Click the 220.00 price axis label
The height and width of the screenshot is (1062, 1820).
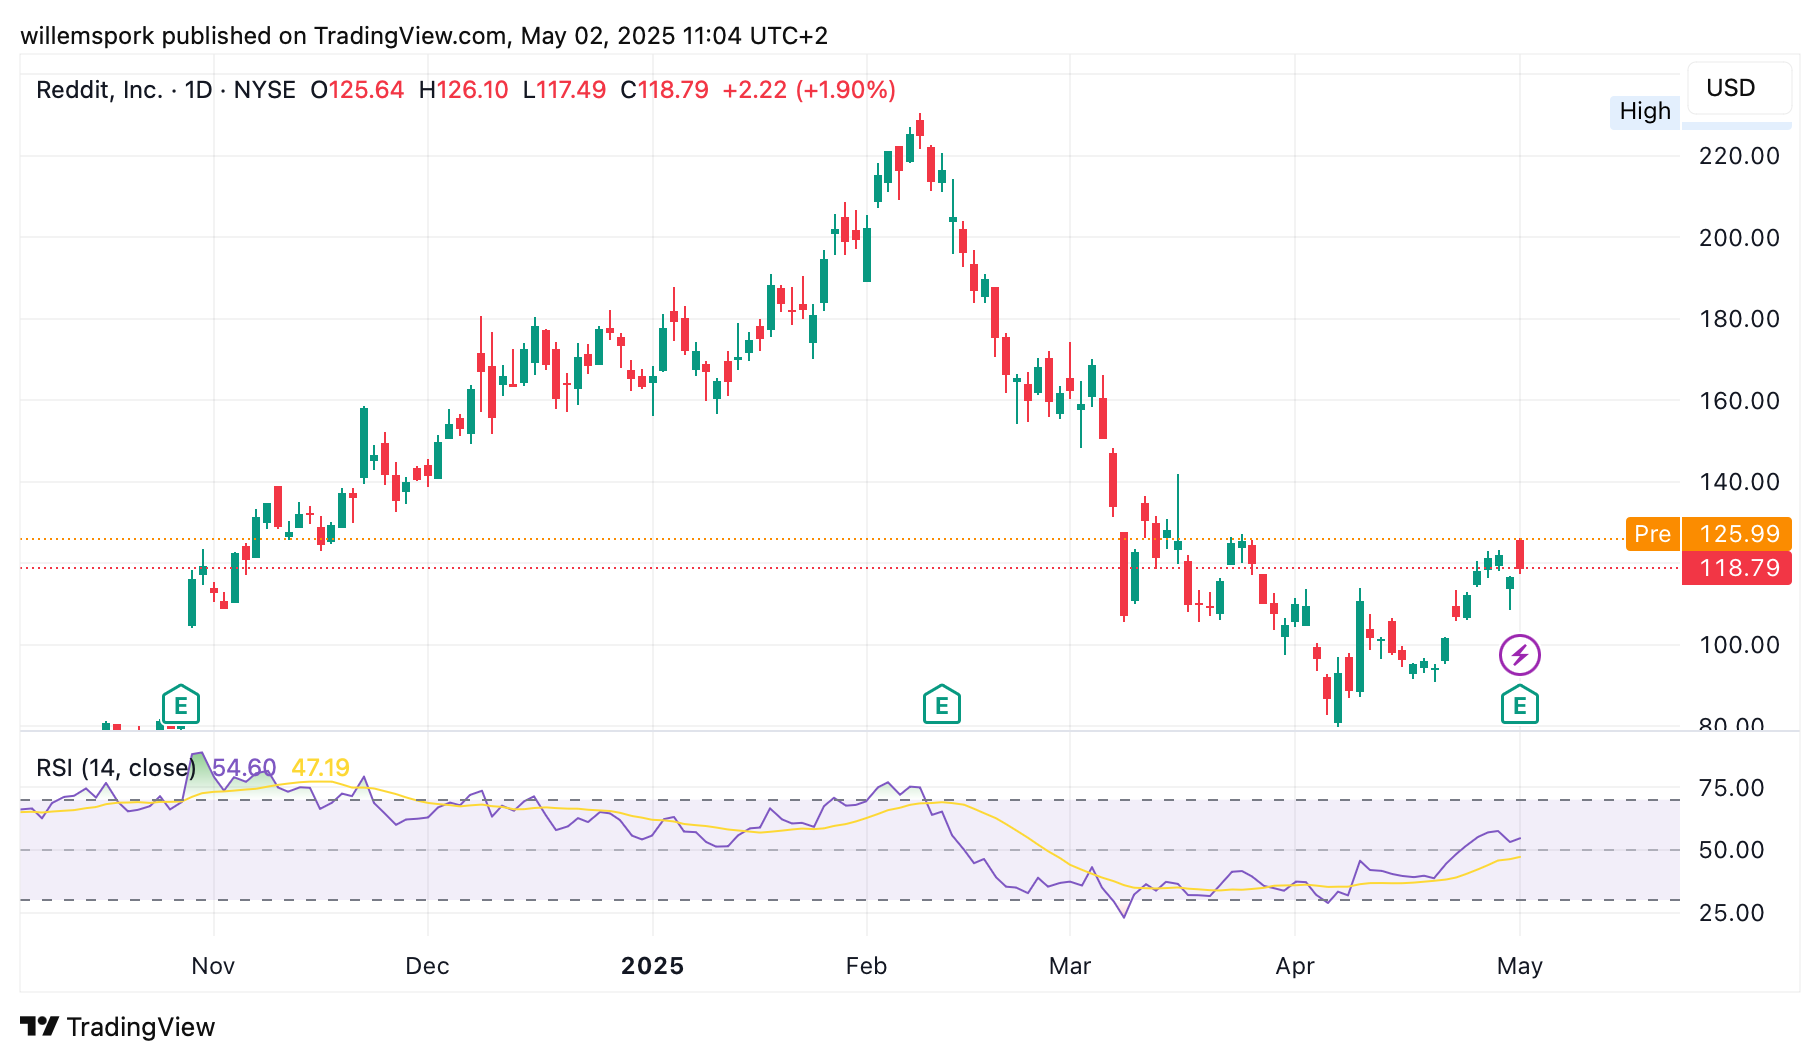1739,156
